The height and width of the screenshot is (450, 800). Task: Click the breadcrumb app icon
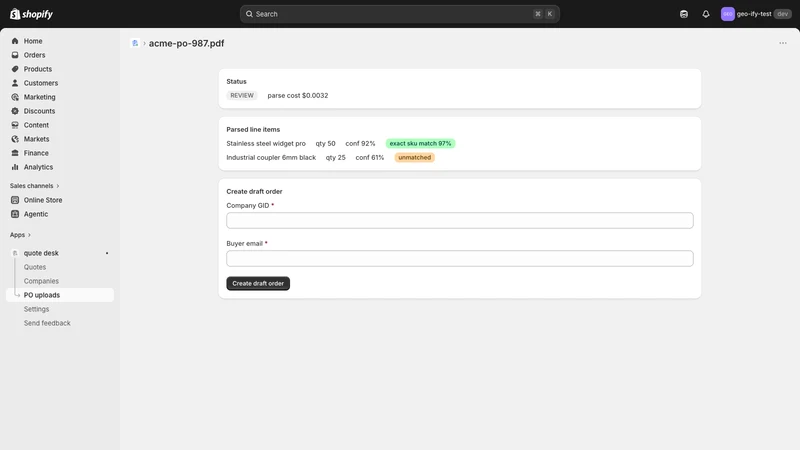tap(135, 43)
